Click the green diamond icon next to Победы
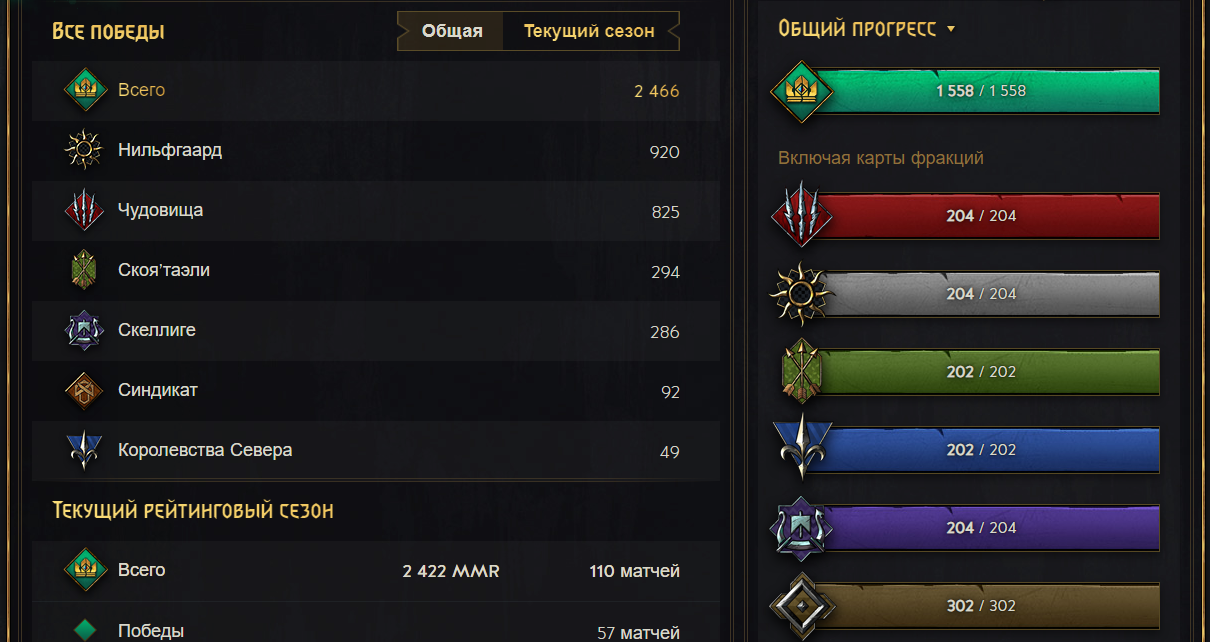 (86, 630)
